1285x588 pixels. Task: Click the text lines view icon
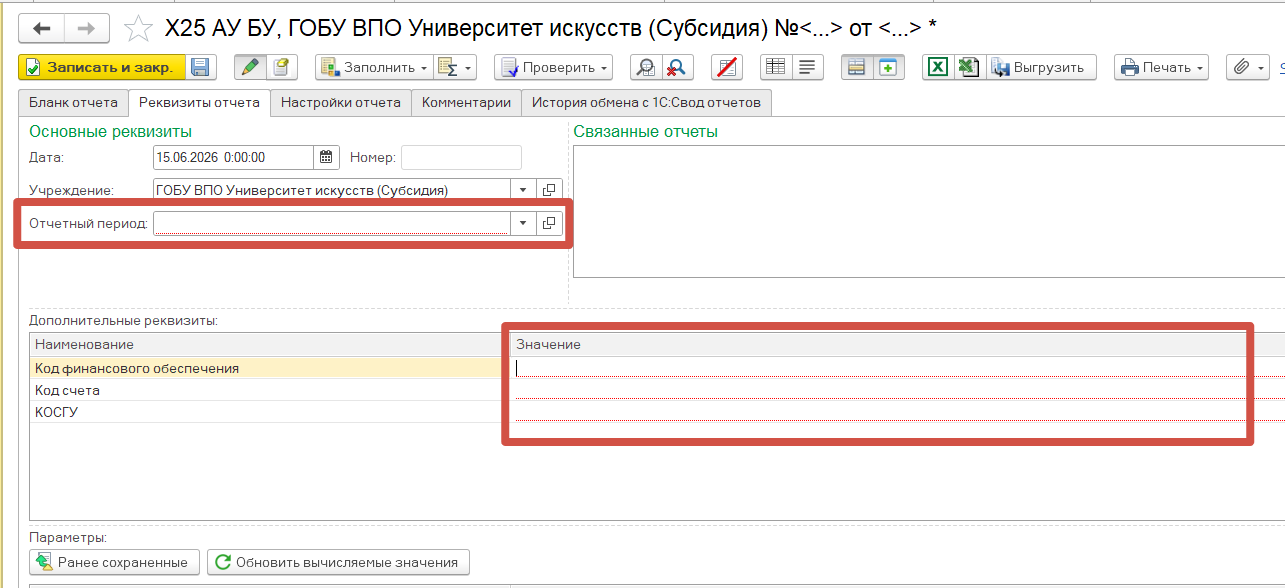[806, 67]
